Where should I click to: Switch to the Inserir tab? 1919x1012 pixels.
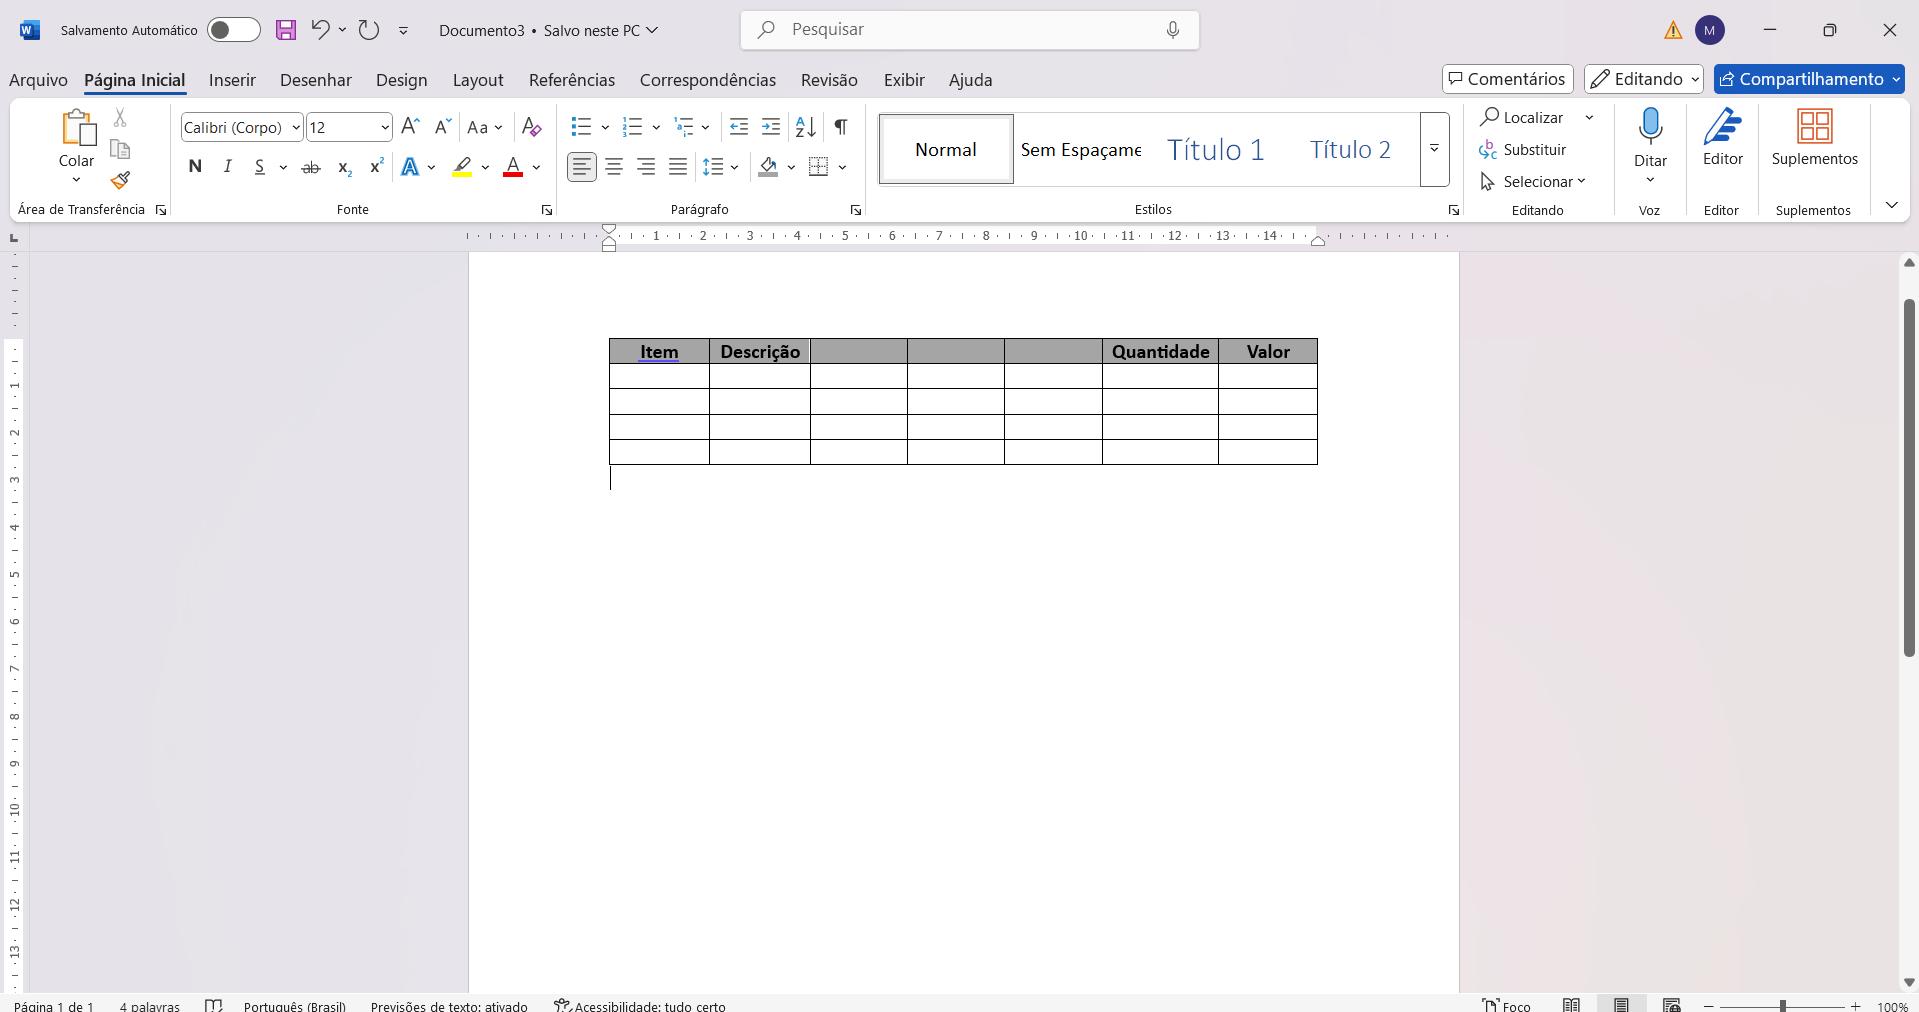click(x=232, y=80)
